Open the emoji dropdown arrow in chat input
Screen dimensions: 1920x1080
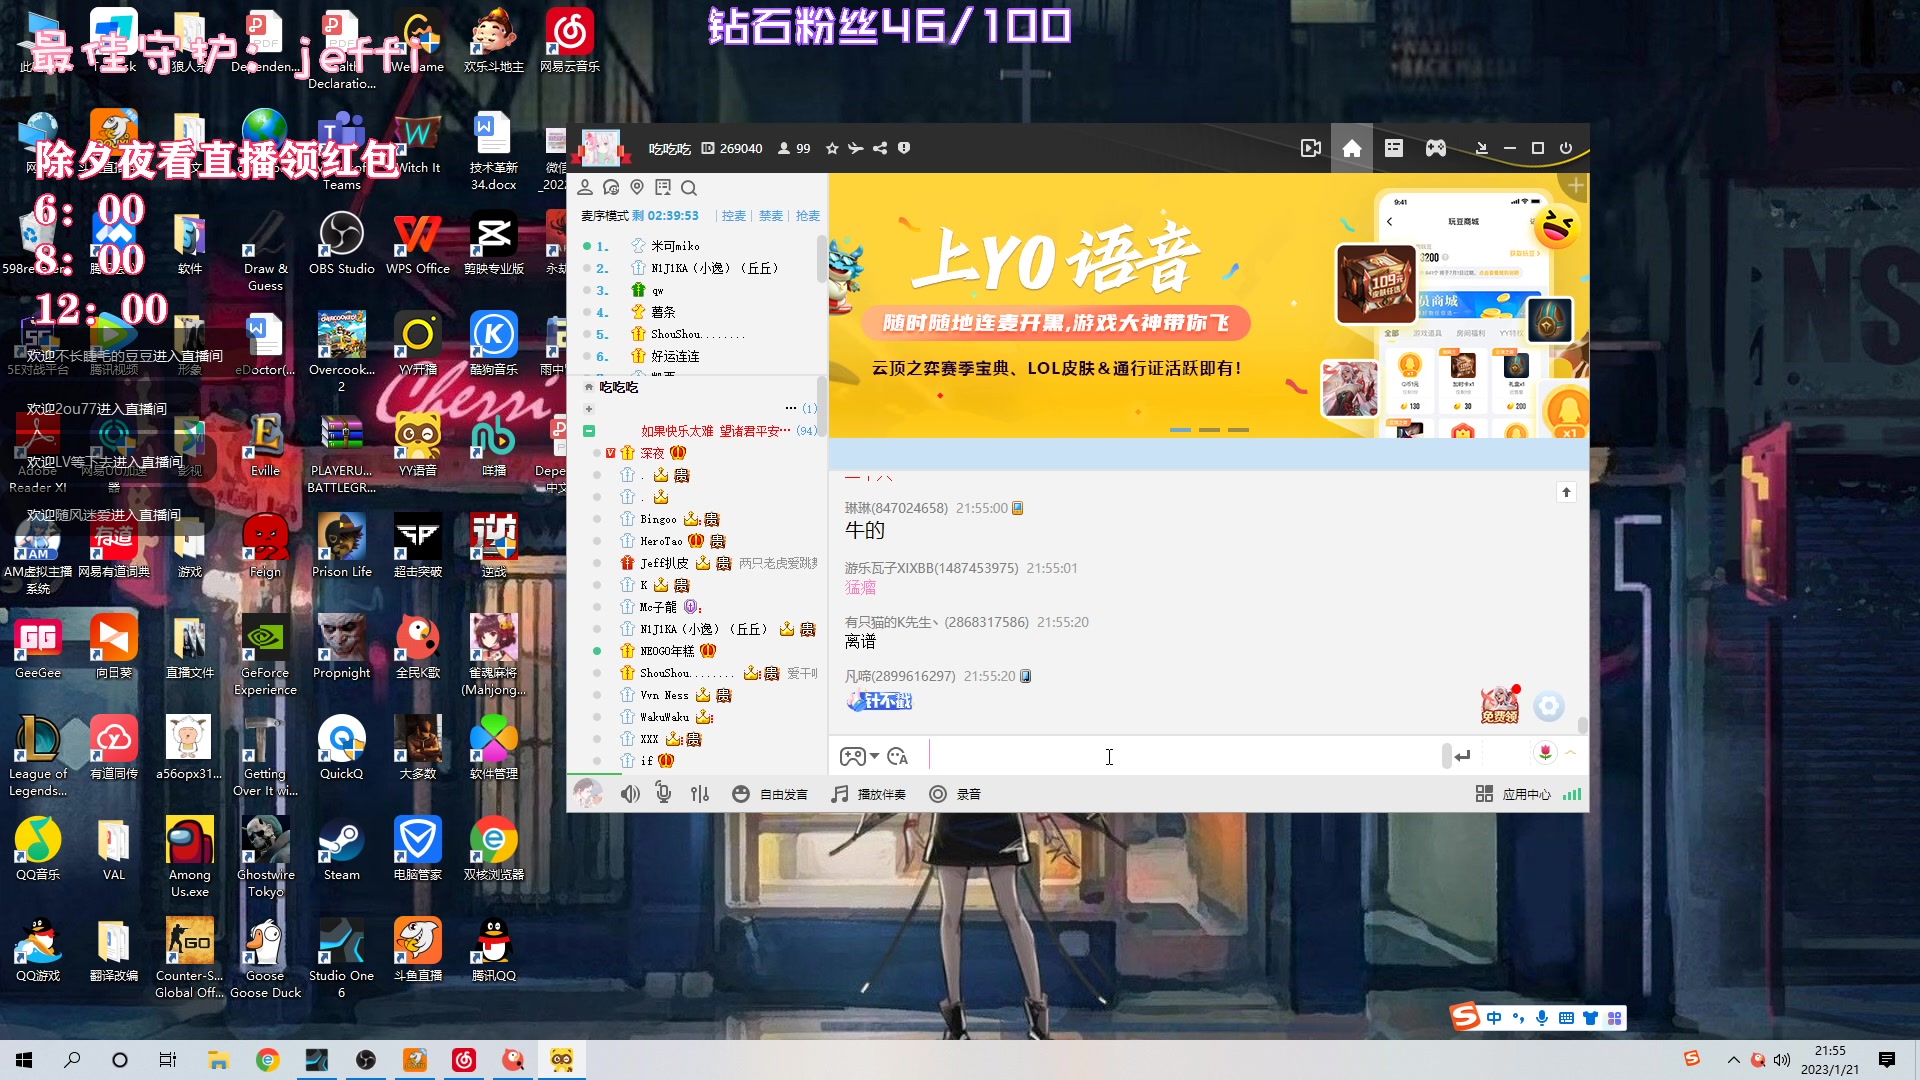(x=876, y=757)
